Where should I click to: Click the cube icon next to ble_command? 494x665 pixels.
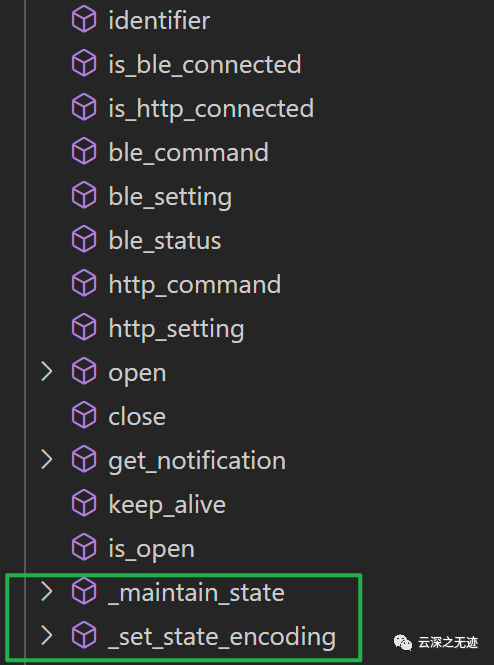pos(84,151)
